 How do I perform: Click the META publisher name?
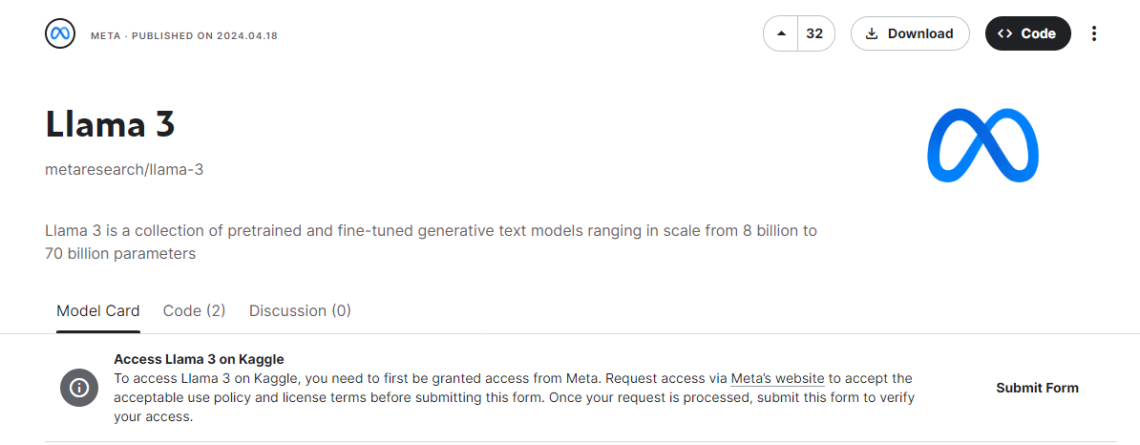click(105, 36)
